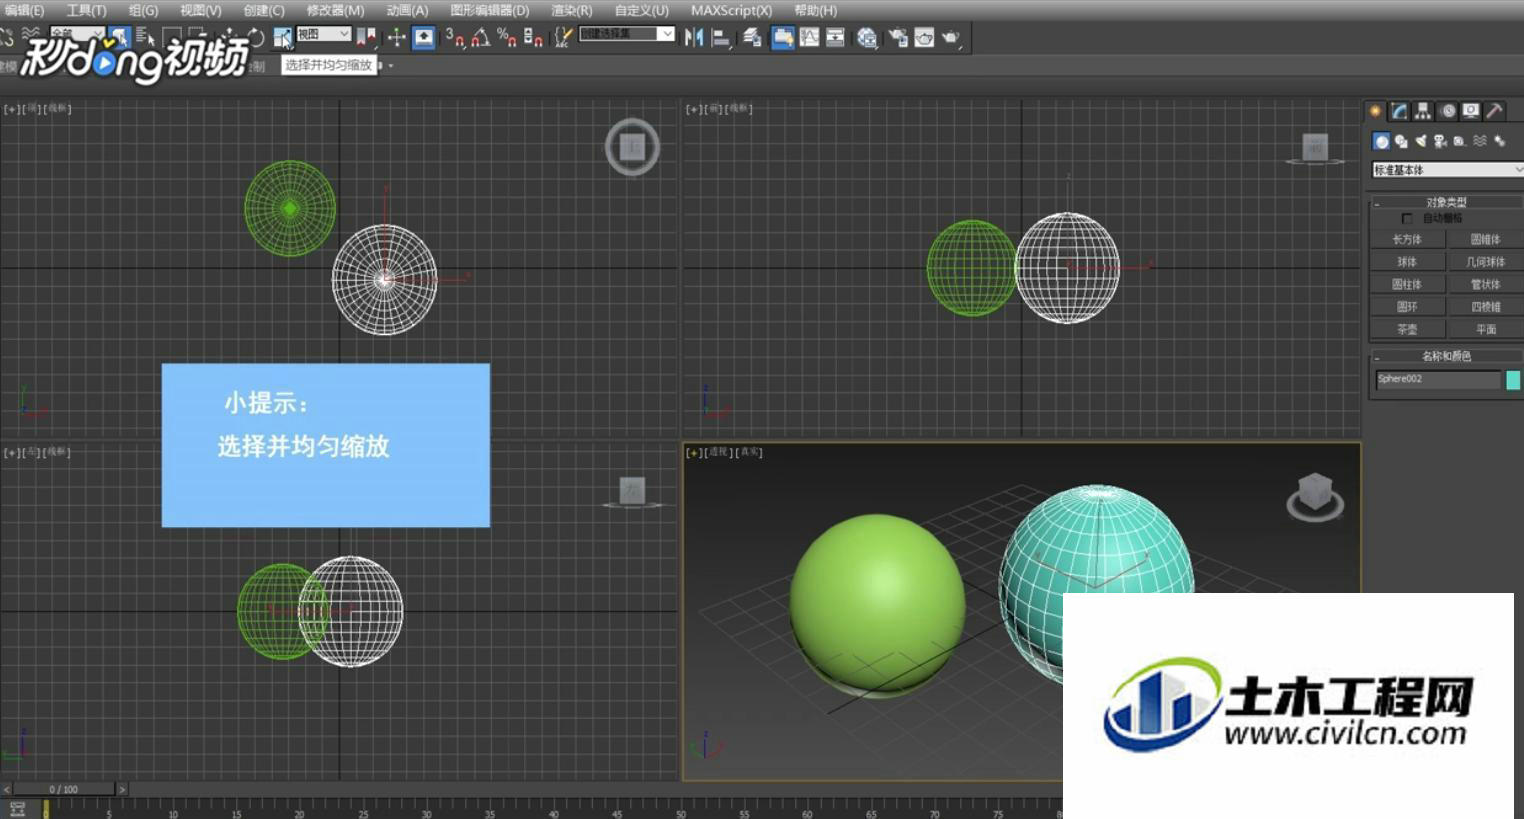1524x819 pixels.
Task: Click the Sphere002 name field
Action: (x=1438, y=379)
